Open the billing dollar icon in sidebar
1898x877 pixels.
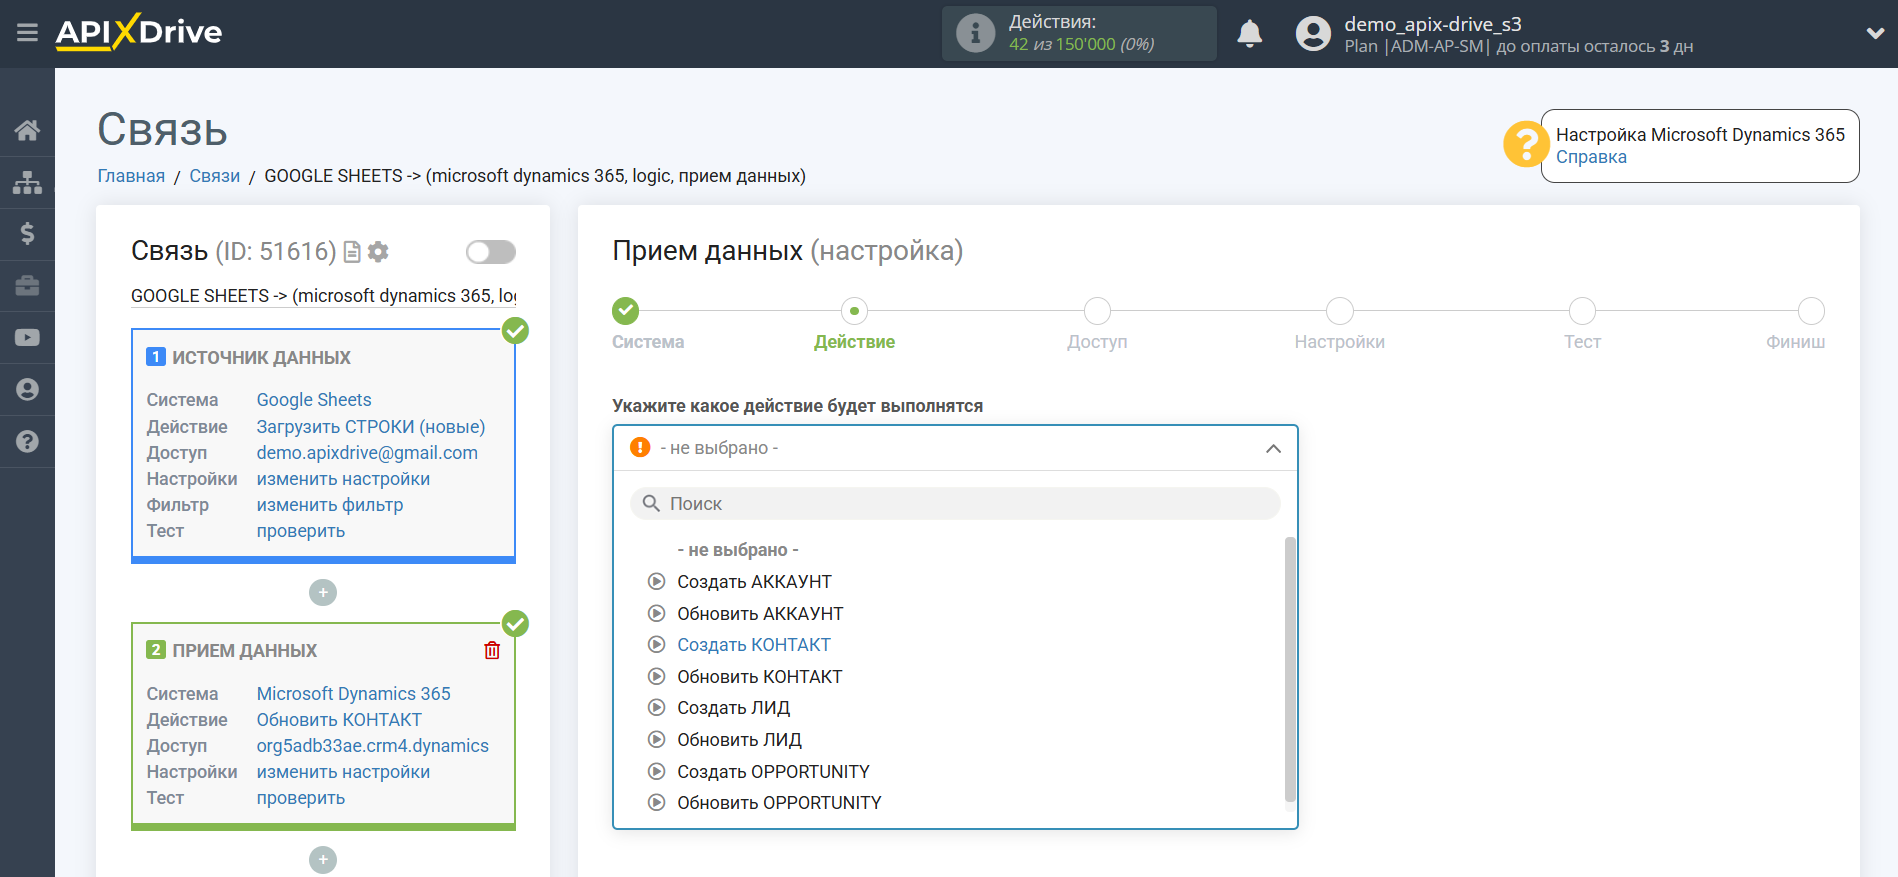tap(27, 234)
